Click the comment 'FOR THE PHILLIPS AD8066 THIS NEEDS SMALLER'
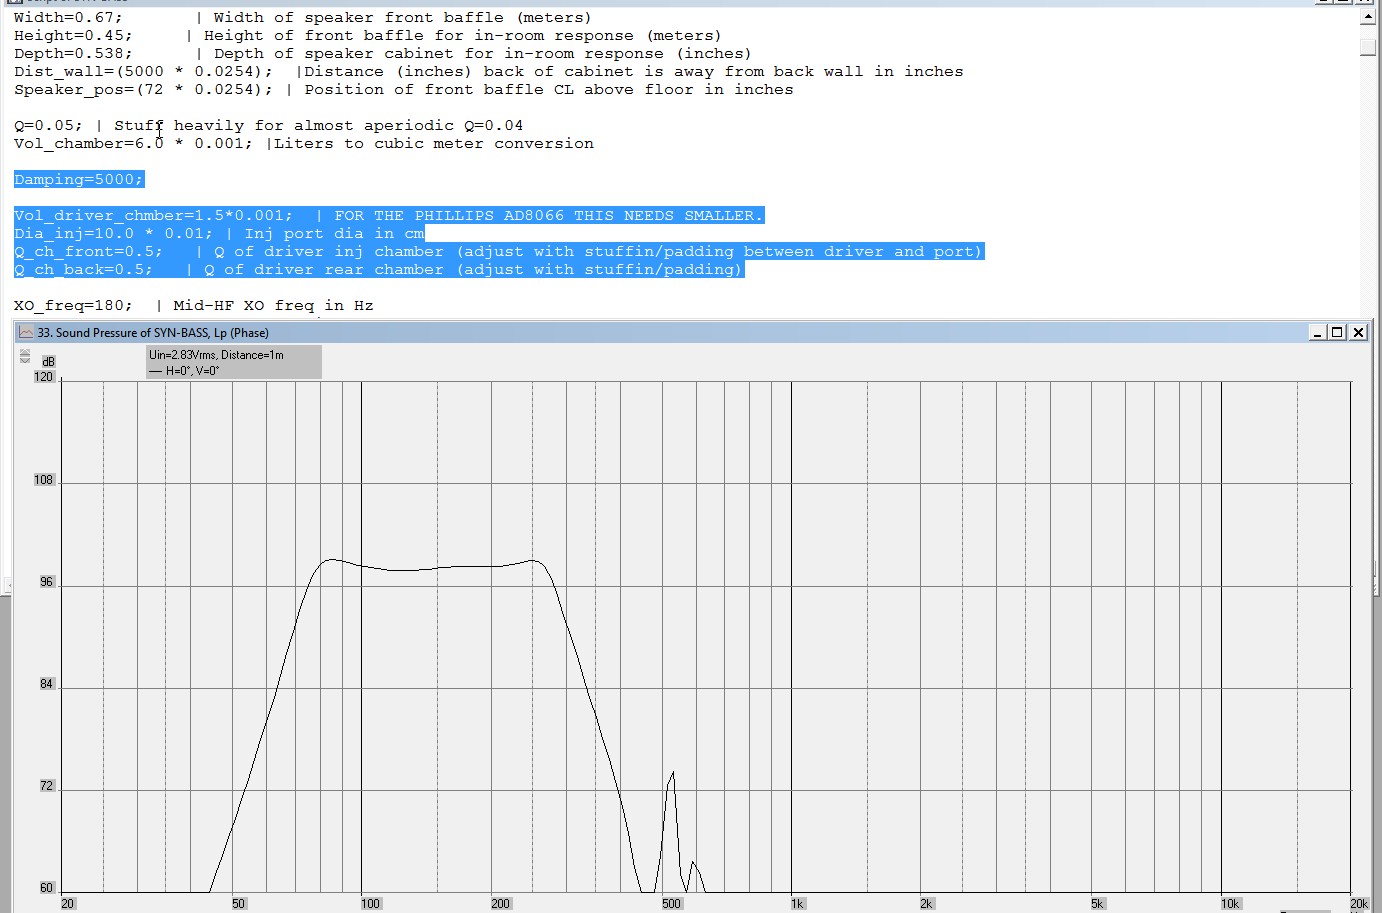This screenshot has width=1382, height=913. tap(549, 216)
